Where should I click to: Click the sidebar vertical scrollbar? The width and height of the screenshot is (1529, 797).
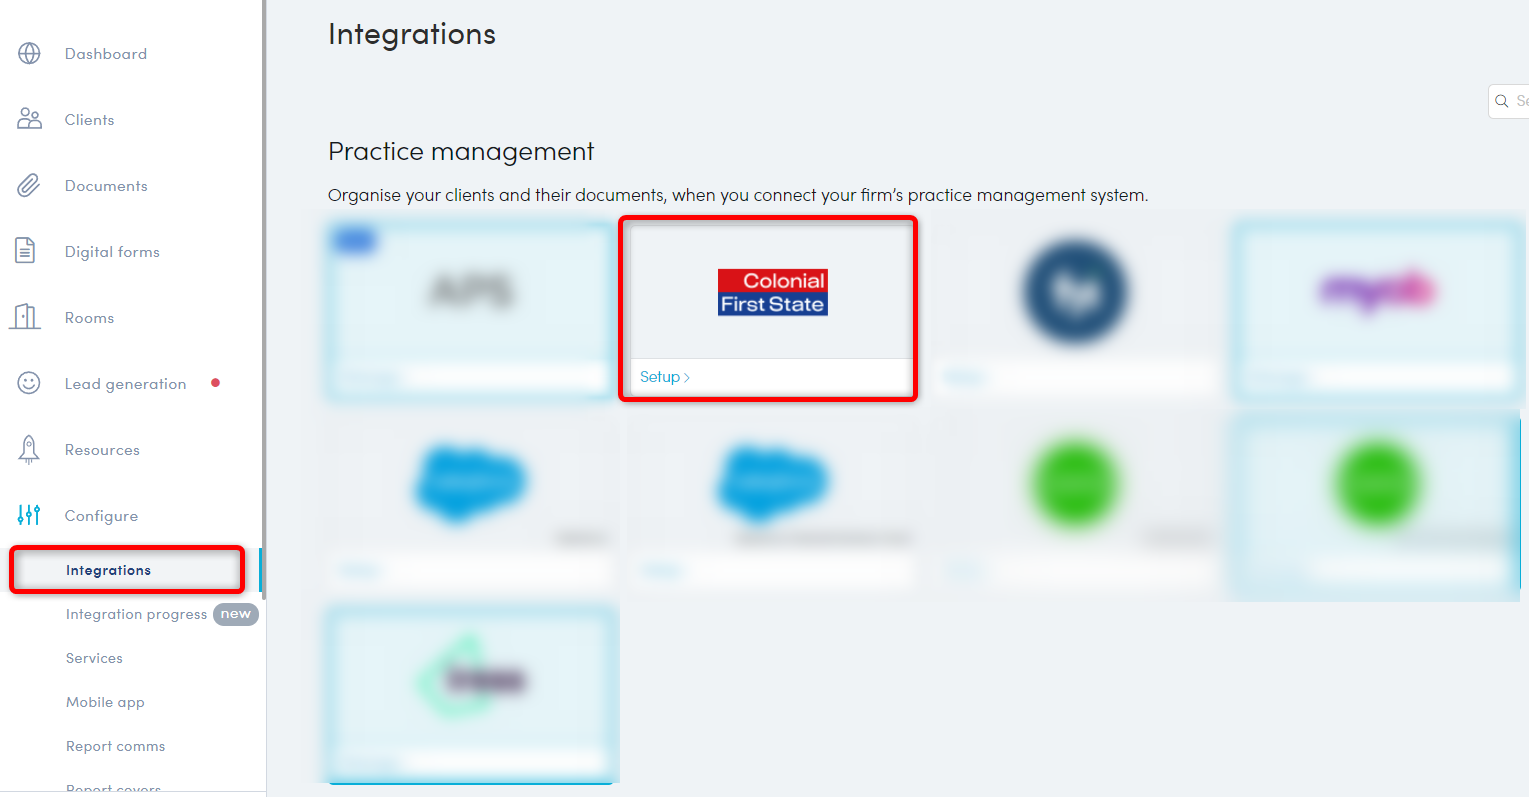(264, 300)
